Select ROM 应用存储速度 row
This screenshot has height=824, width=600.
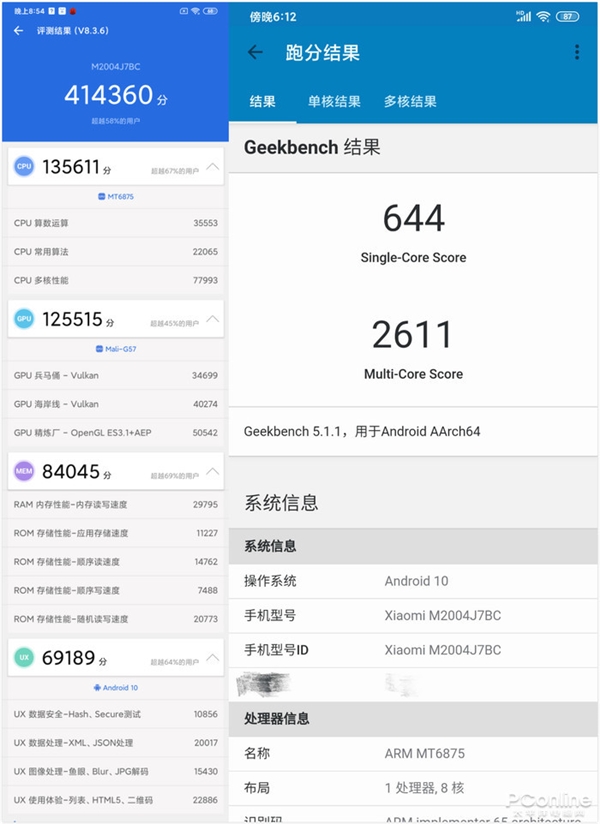point(116,533)
